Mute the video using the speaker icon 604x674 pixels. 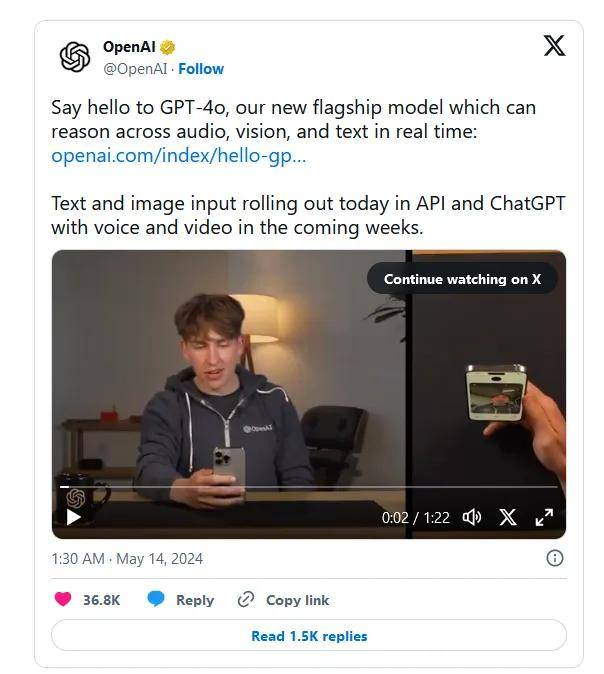tap(472, 517)
